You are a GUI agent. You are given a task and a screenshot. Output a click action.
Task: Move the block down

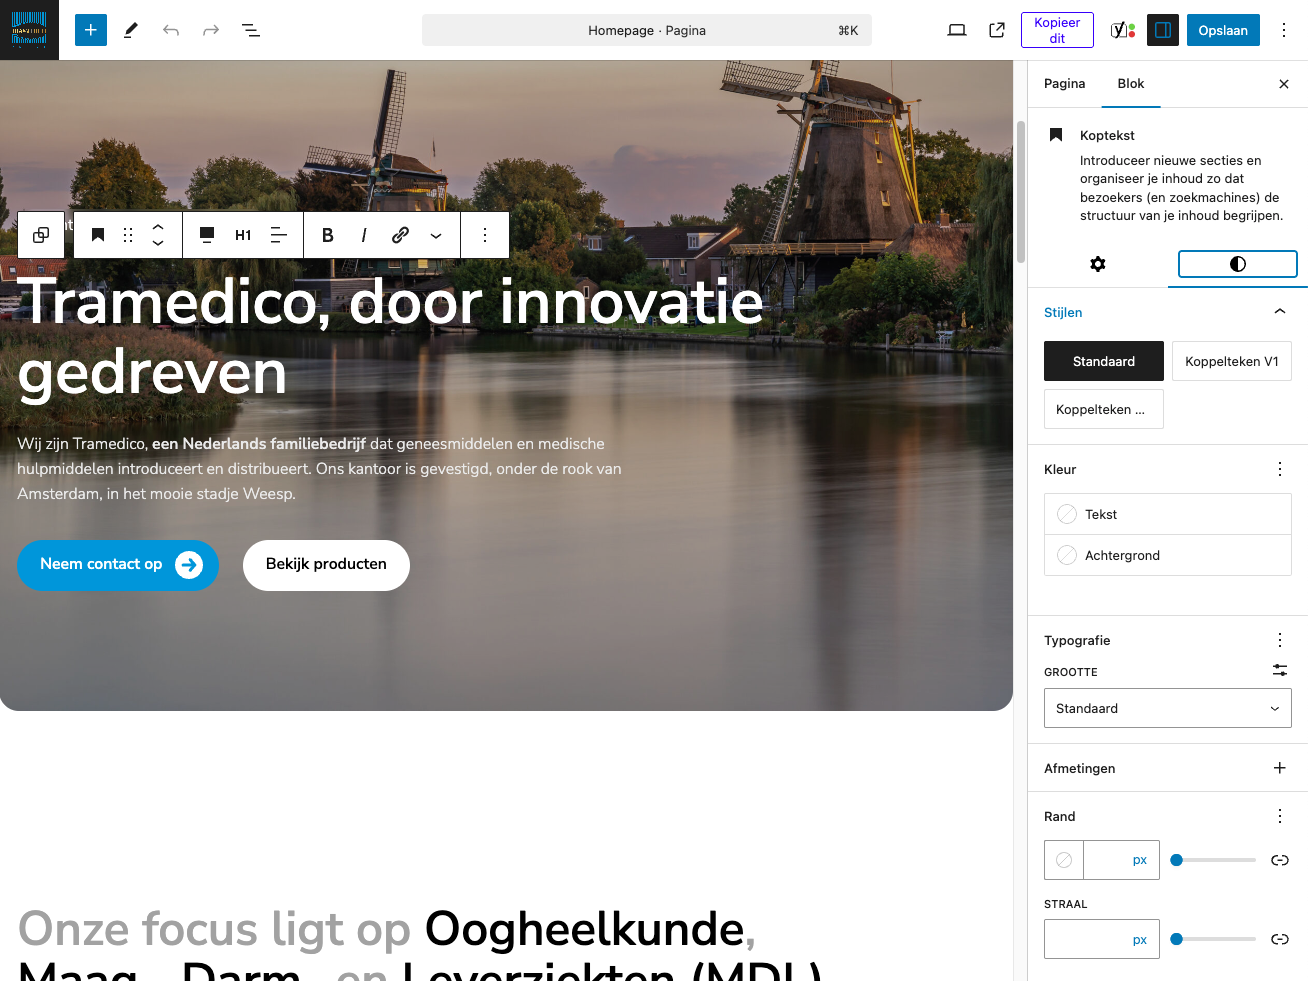158,243
